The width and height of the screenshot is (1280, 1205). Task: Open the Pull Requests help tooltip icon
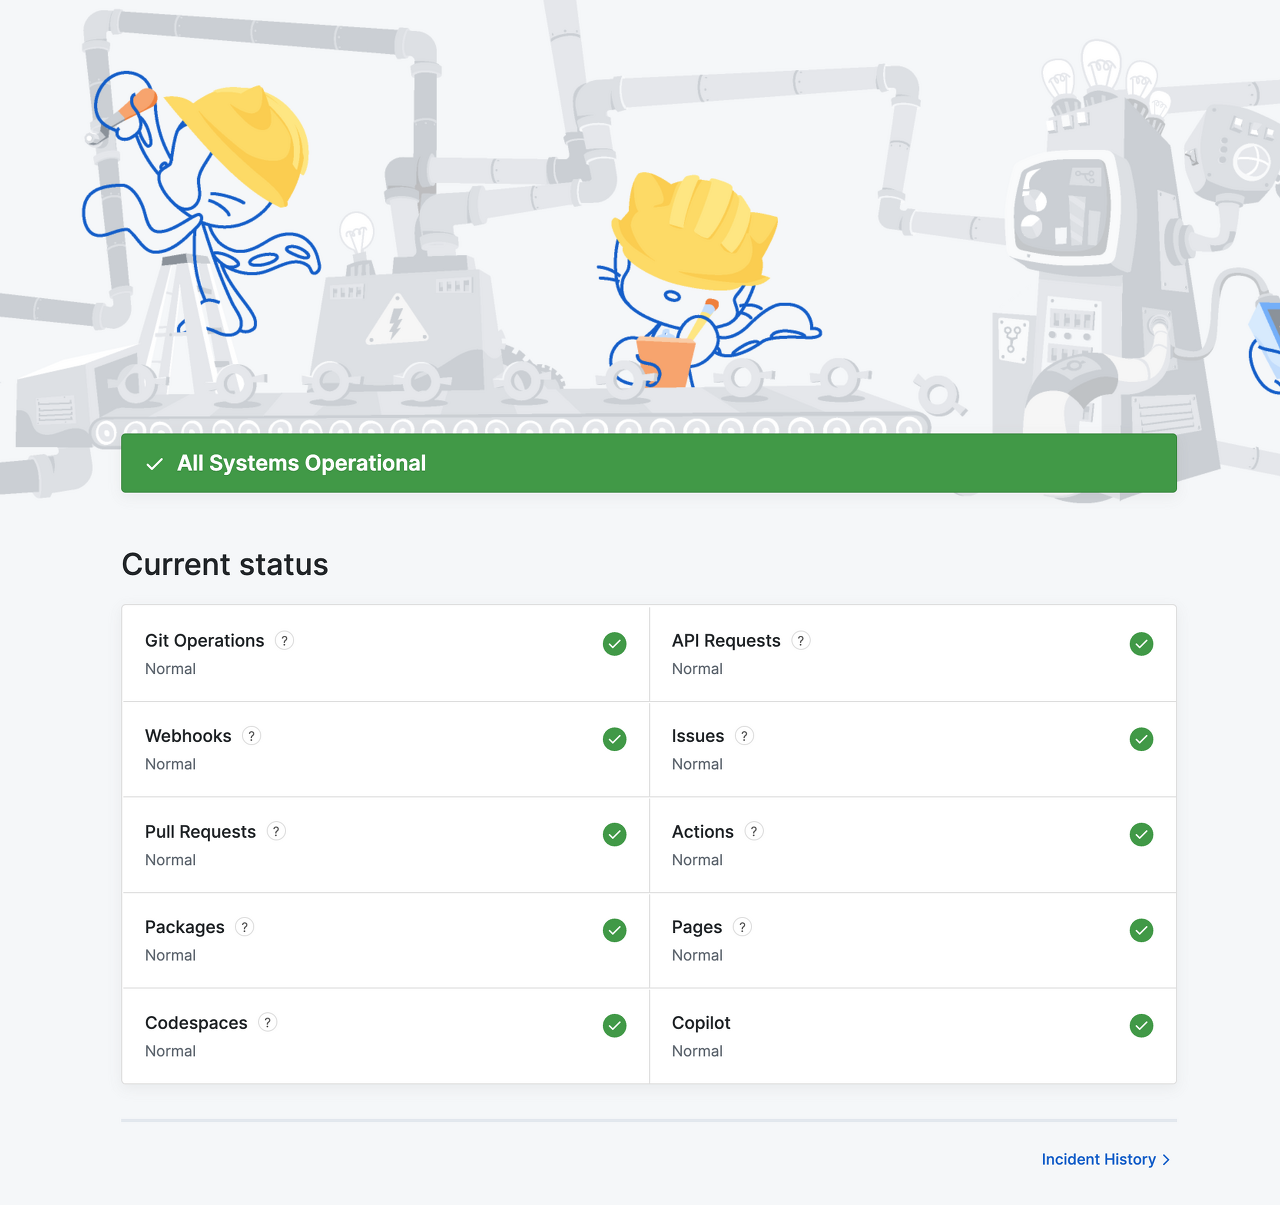pyautogui.click(x=277, y=832)
